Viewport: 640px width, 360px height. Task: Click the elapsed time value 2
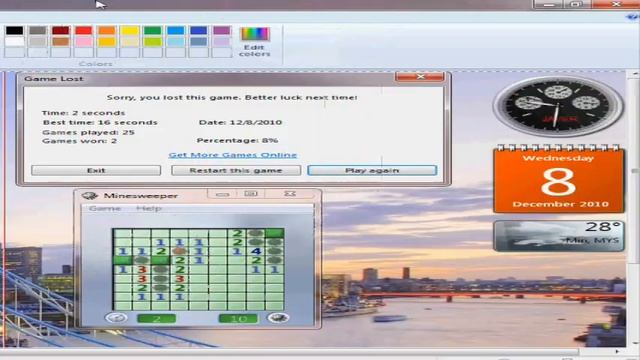click(x=157, y=319)
